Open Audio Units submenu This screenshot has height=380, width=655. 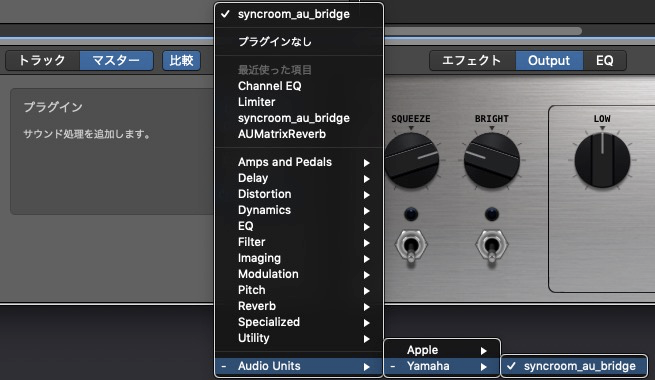tap(299, 366)
